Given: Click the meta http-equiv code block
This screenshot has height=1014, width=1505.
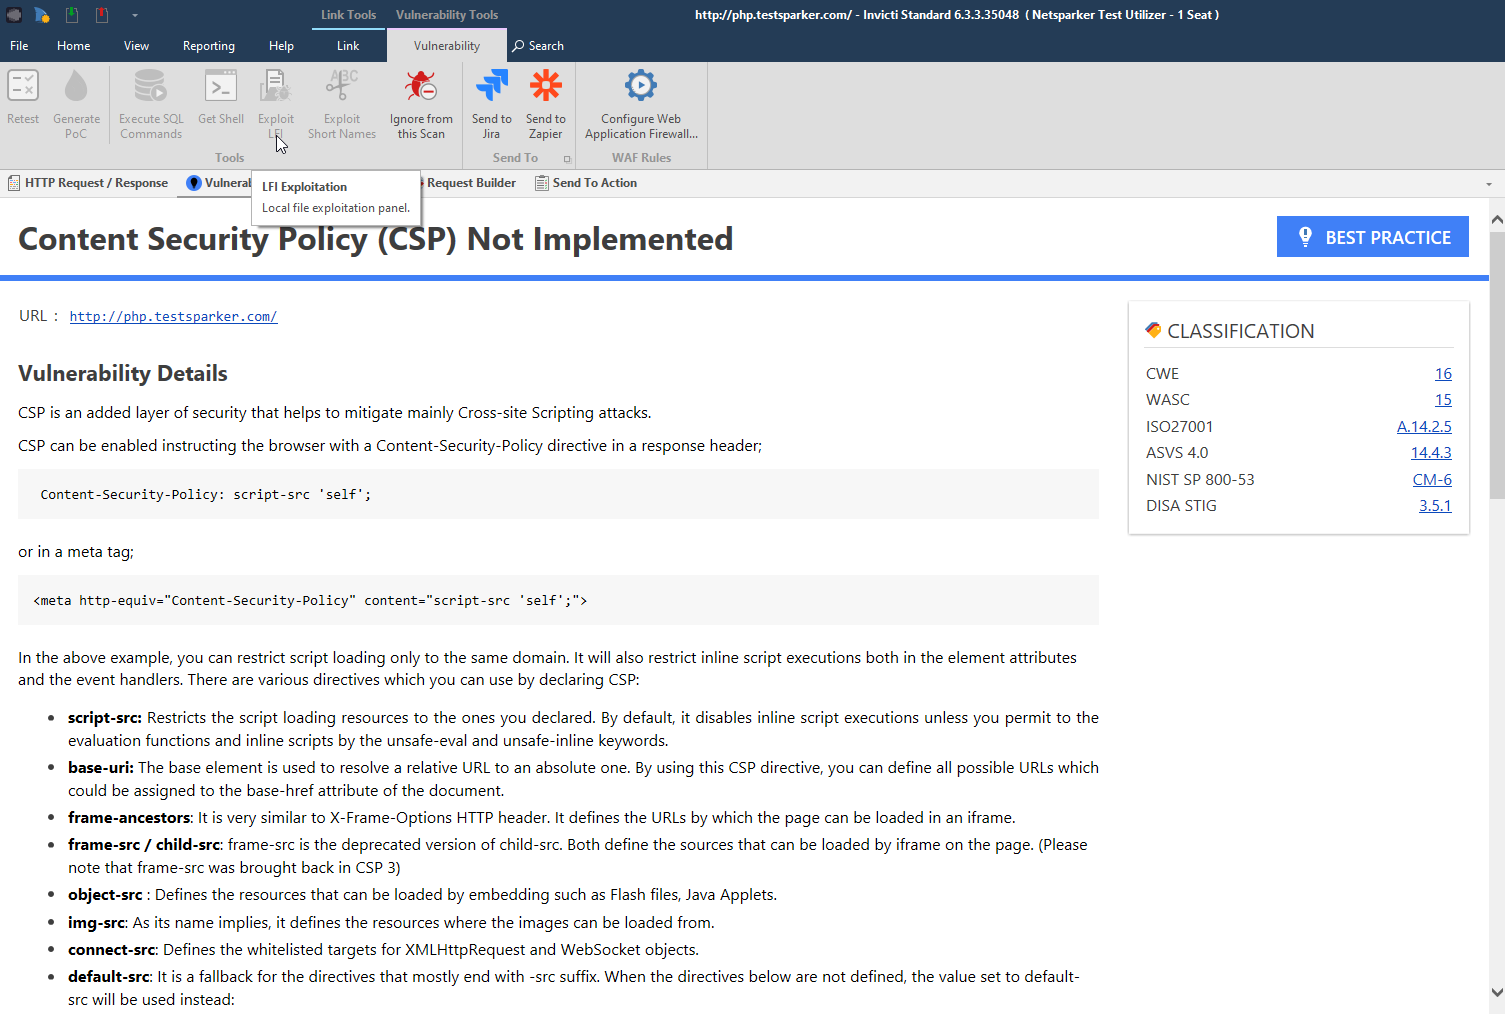Looking at the screenshot, I should click(558, 600).
